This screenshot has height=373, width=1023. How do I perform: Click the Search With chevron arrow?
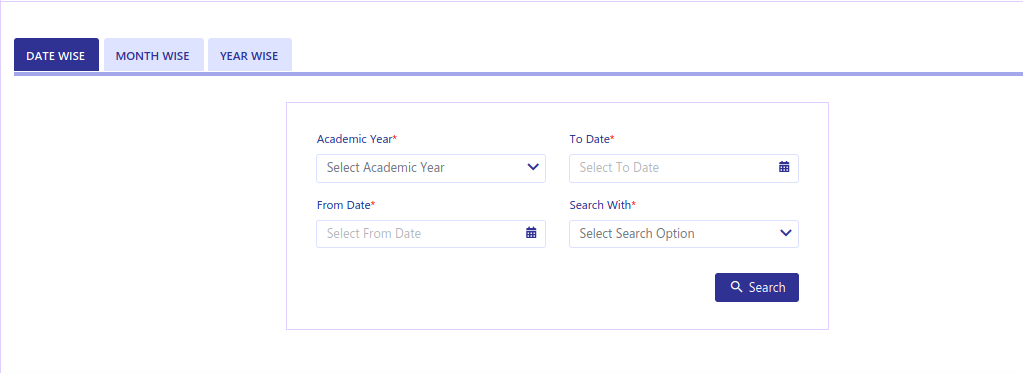[x=786, y=233]
